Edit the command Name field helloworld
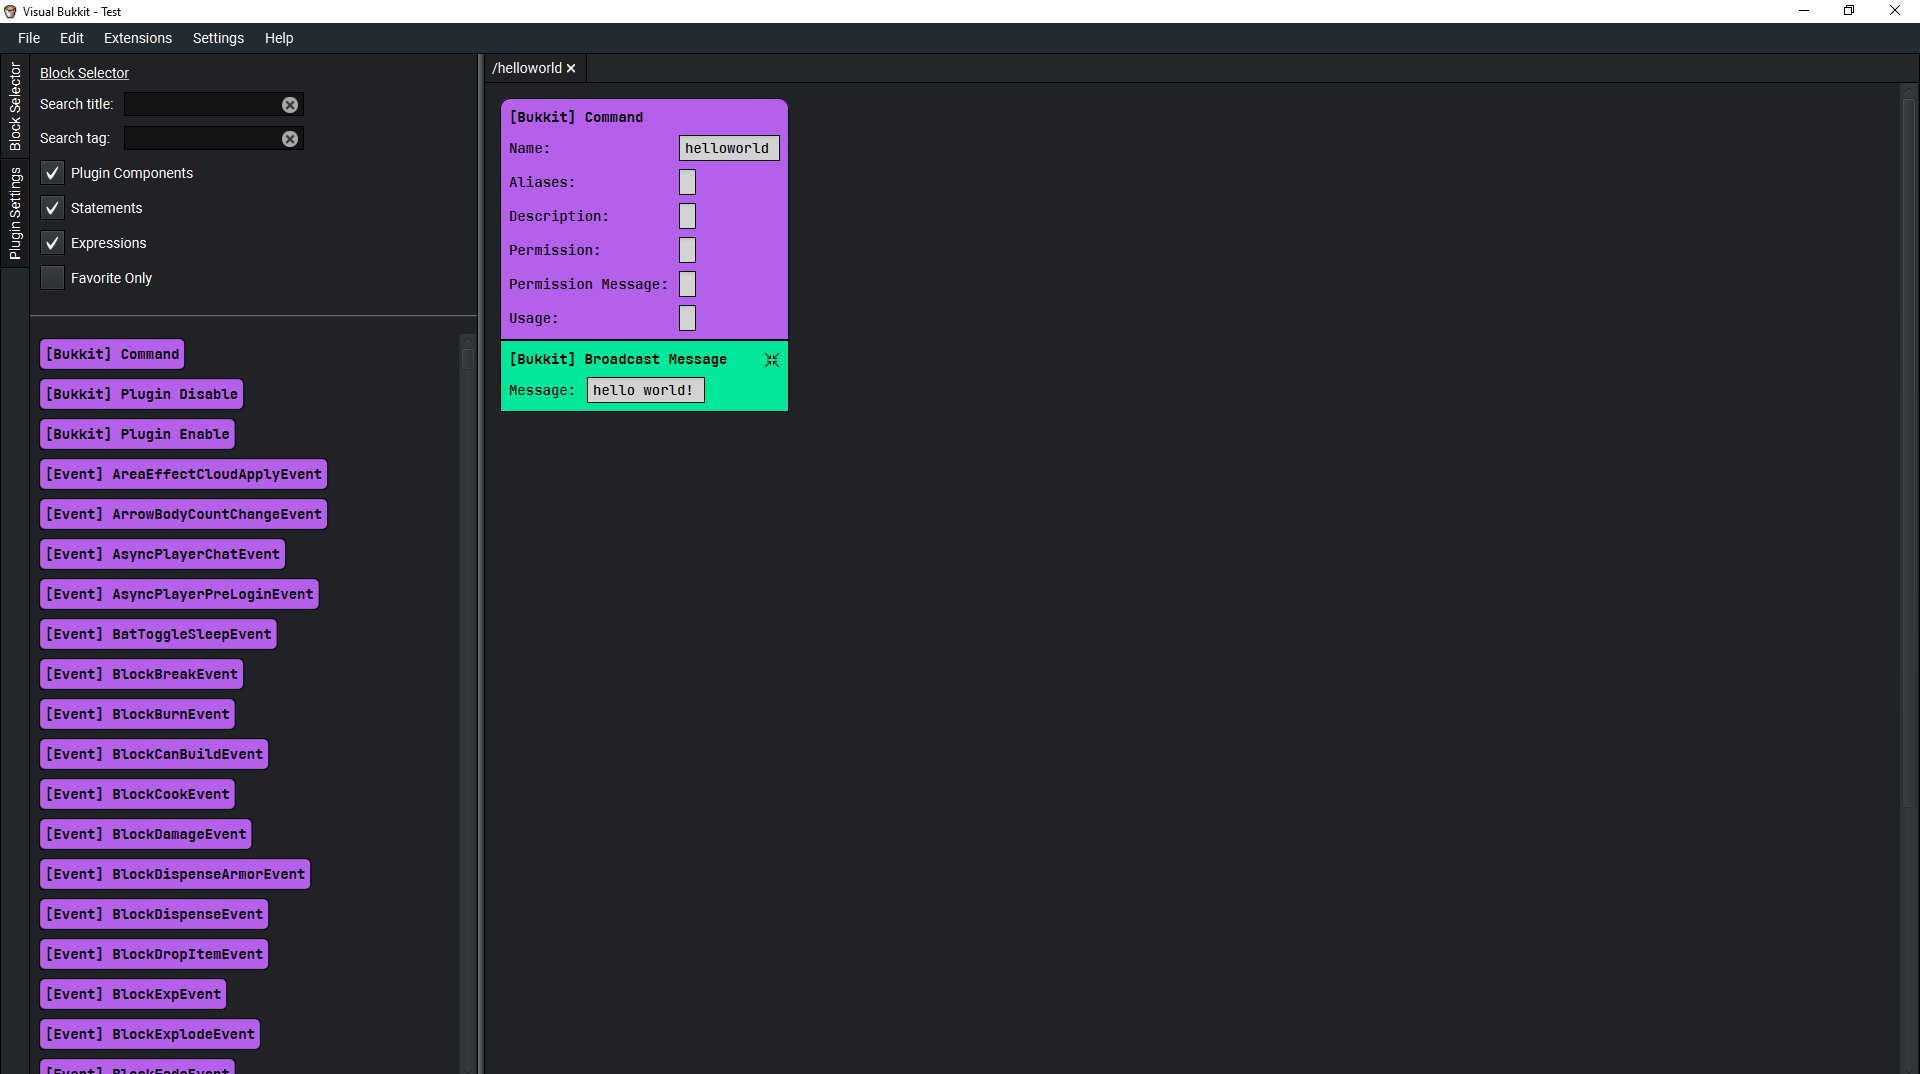Viewport: 1920px width, 1074px height. [729, 149]
